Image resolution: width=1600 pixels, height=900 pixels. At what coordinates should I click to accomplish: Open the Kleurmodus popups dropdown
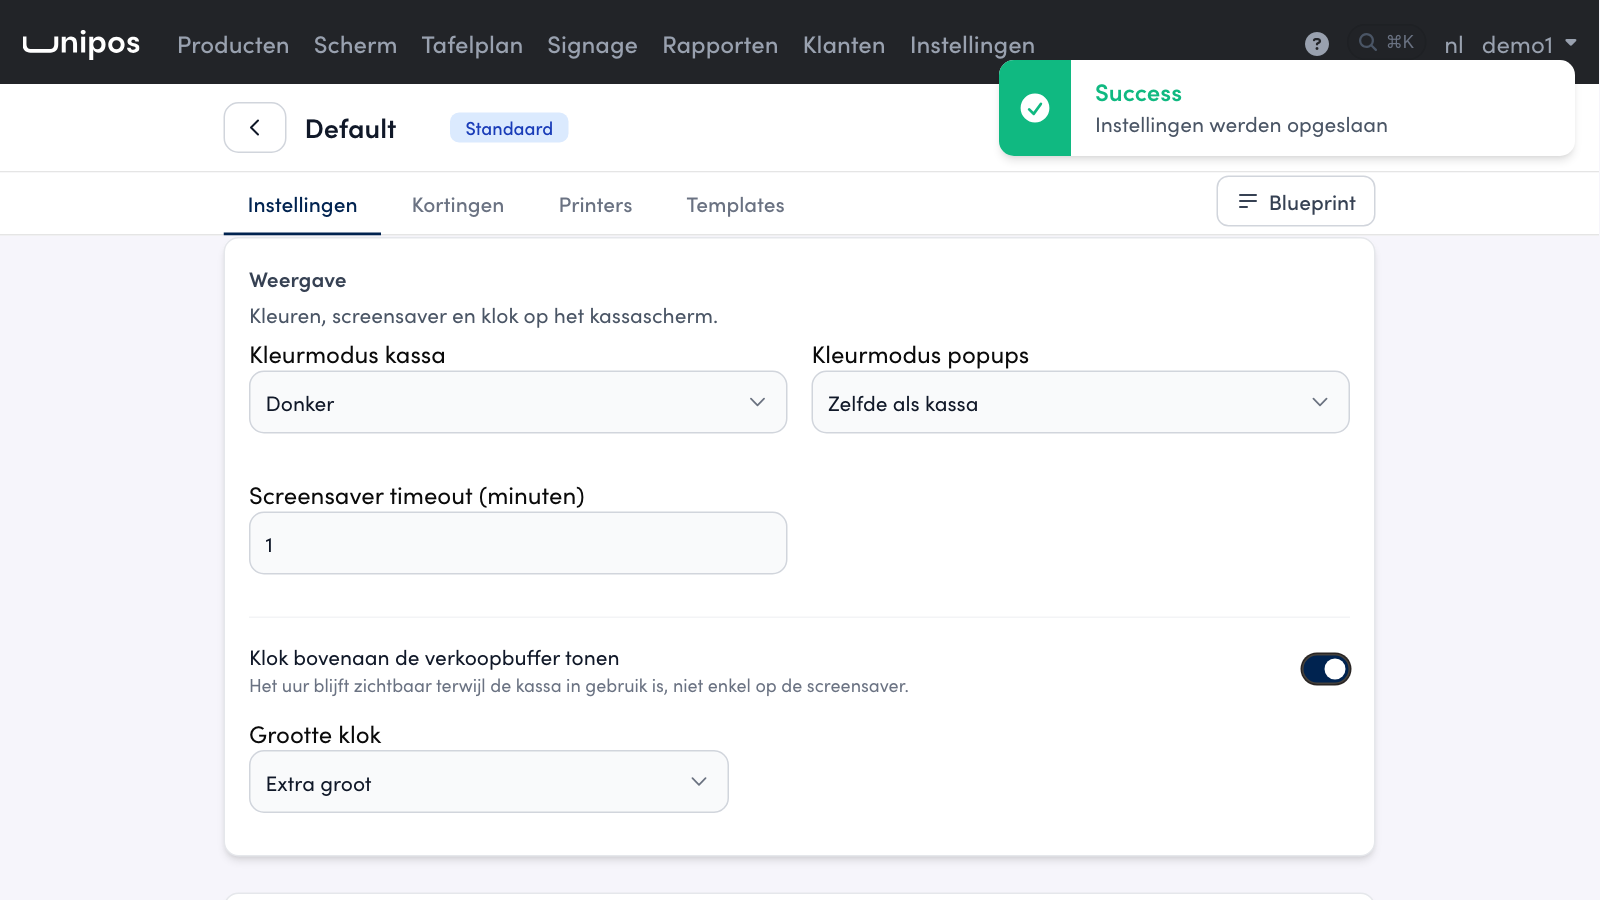(1080, 402)
